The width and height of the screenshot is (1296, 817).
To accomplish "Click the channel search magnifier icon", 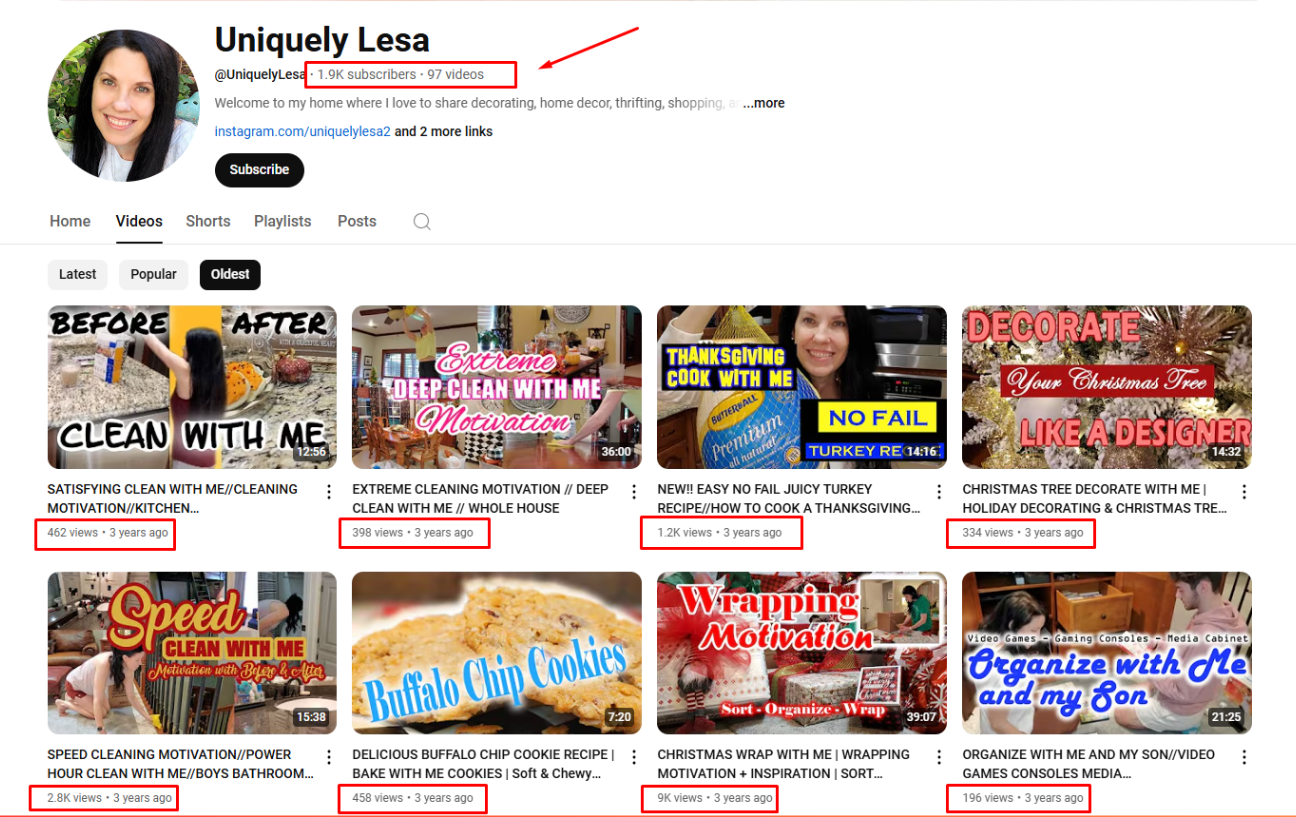I will point(422,221).
